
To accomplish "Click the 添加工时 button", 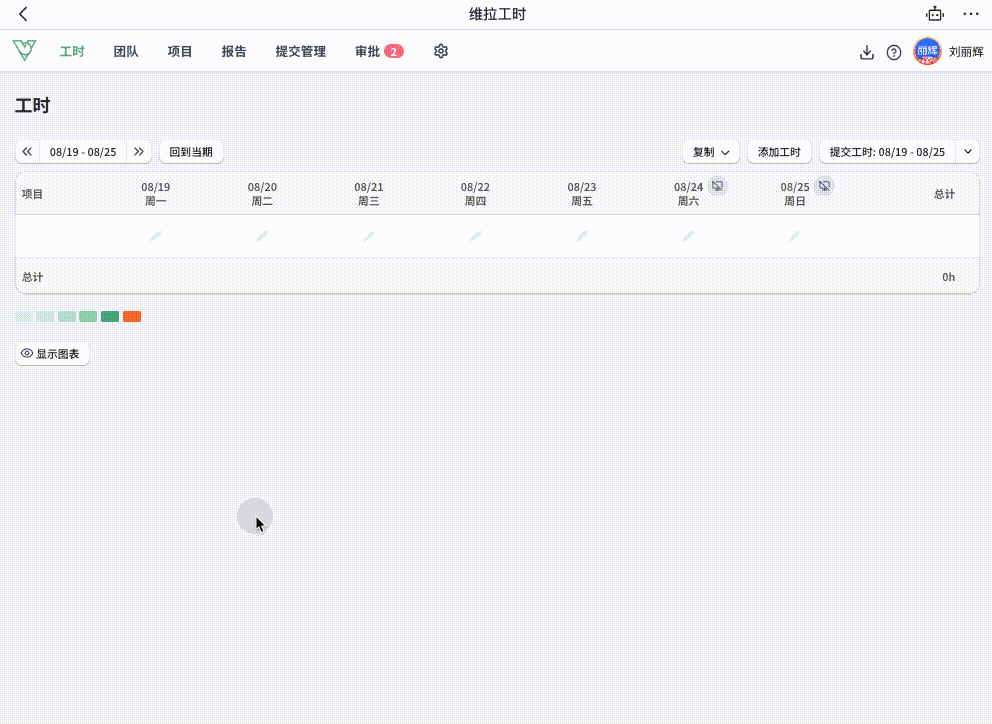I will click(x=779, y=152).
